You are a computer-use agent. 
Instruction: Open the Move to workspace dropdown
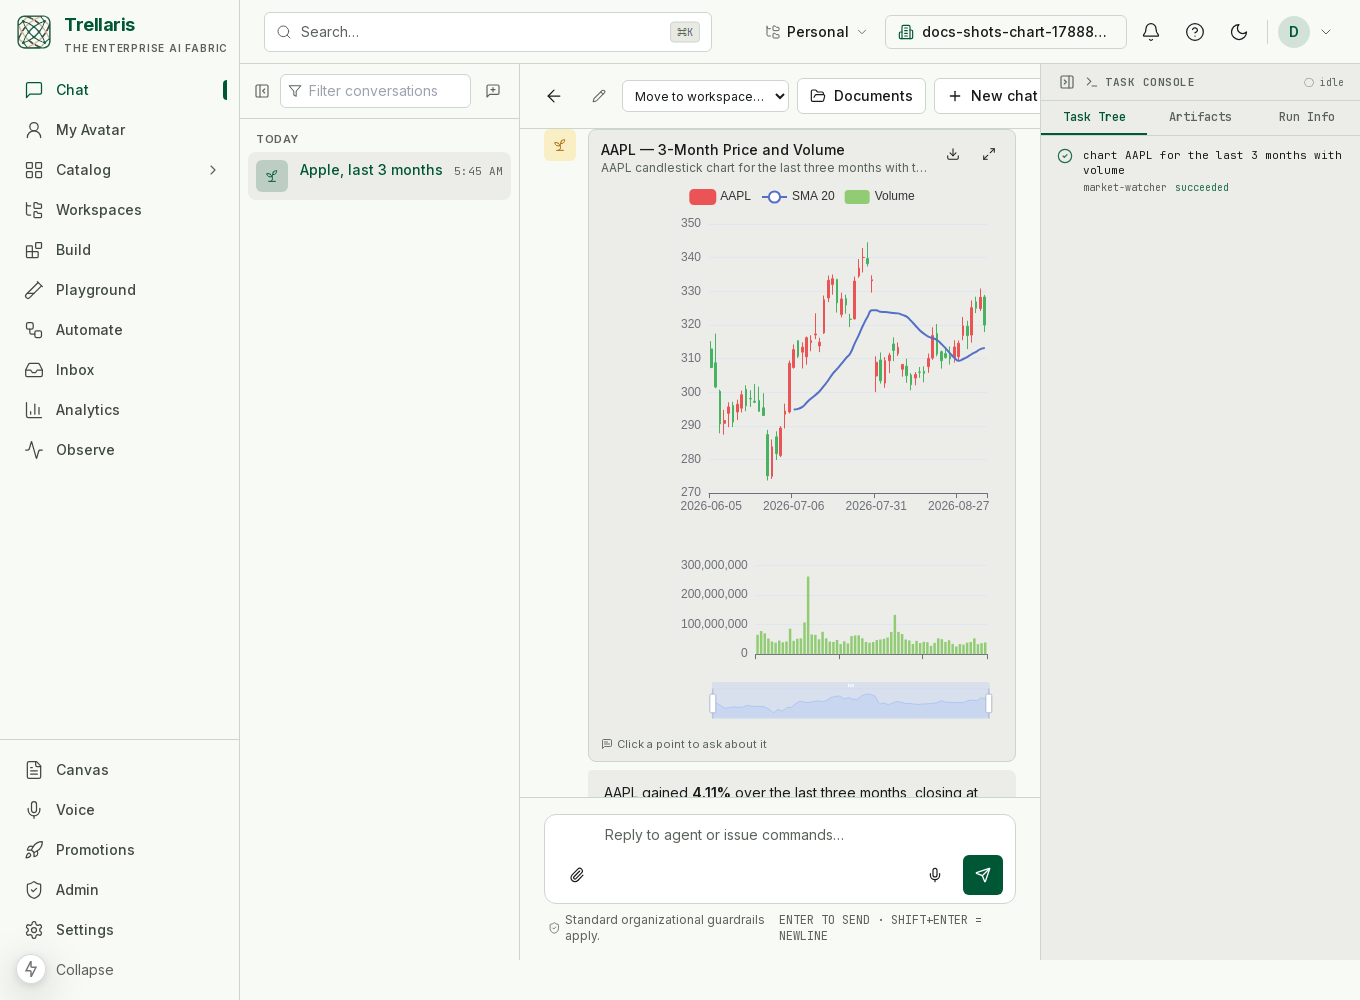coord(705,96)
